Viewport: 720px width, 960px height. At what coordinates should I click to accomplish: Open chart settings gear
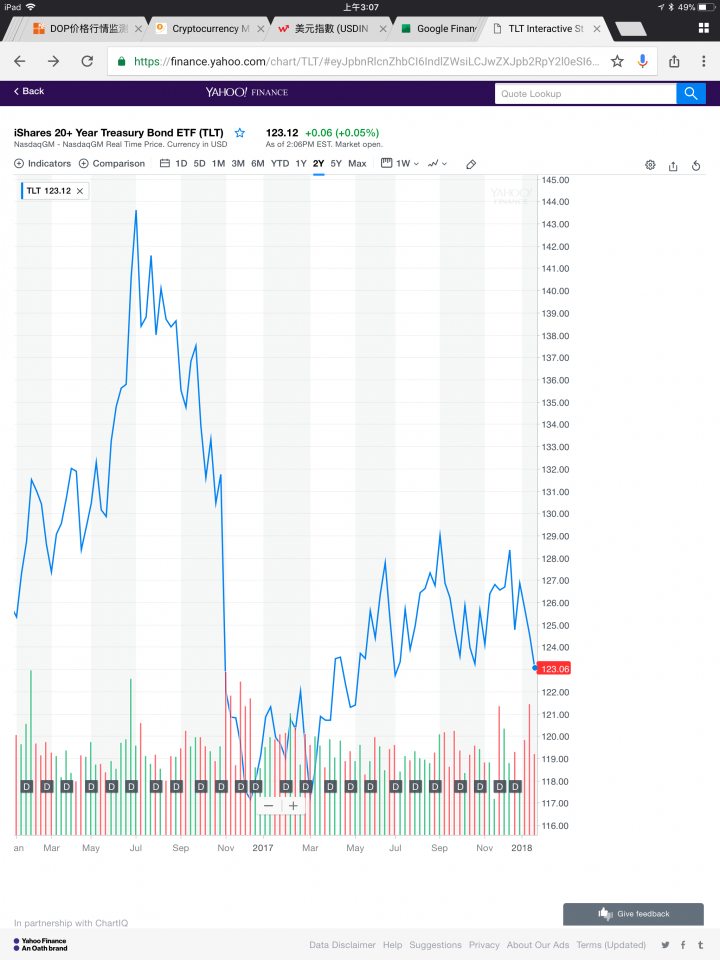coord(650,165)
